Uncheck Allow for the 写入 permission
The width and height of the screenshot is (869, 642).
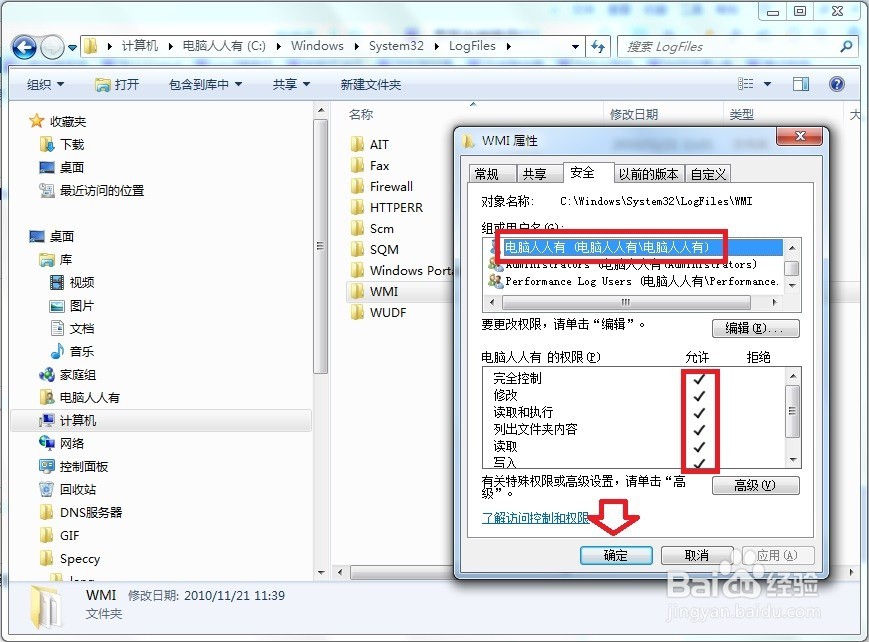[x=700, y=462]
